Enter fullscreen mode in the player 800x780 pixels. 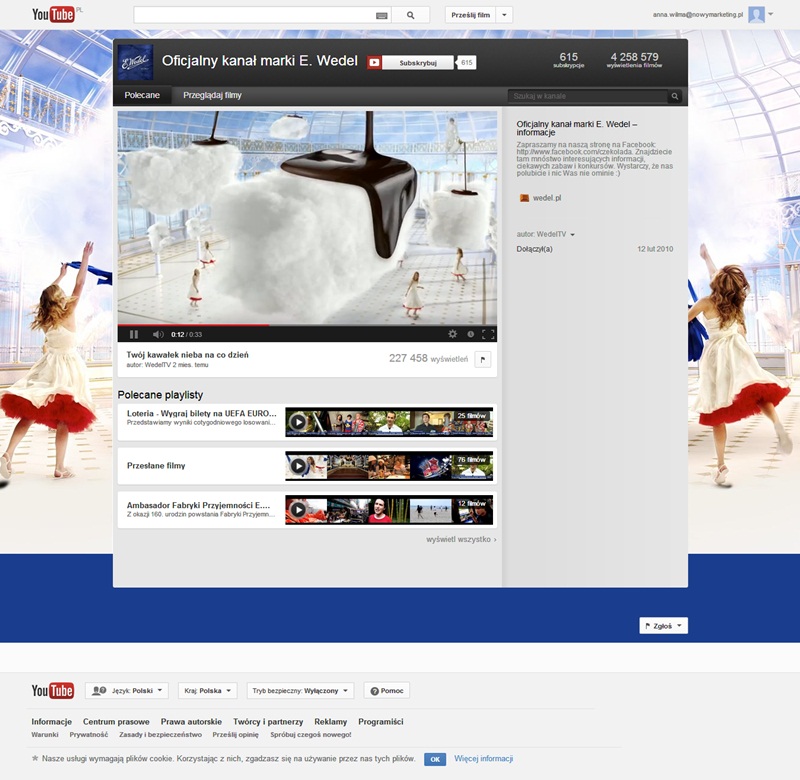click(488, 334)
